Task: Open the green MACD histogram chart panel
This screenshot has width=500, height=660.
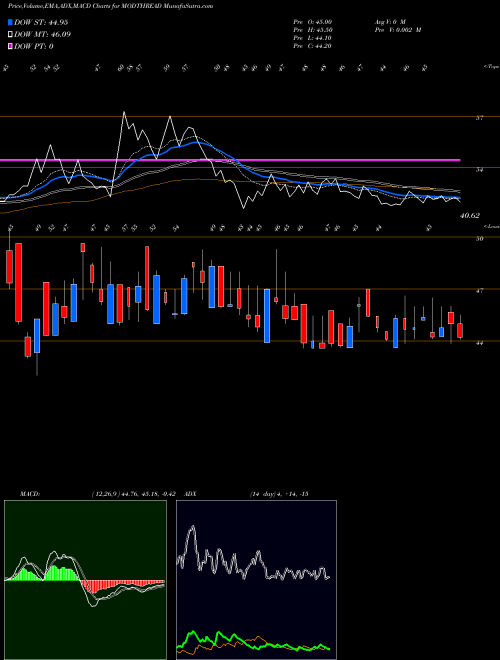Action: click(x=85, y=580)
